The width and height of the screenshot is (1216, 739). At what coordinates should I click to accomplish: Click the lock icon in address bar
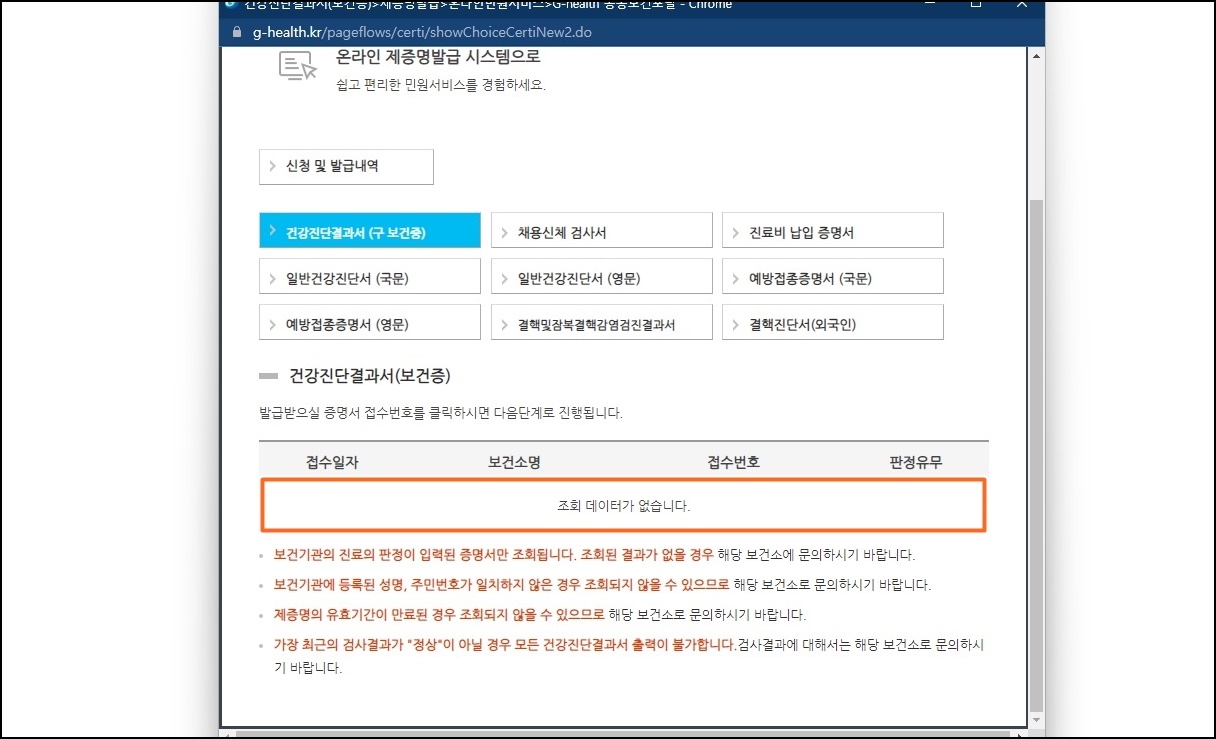click(x=237, y=32)
